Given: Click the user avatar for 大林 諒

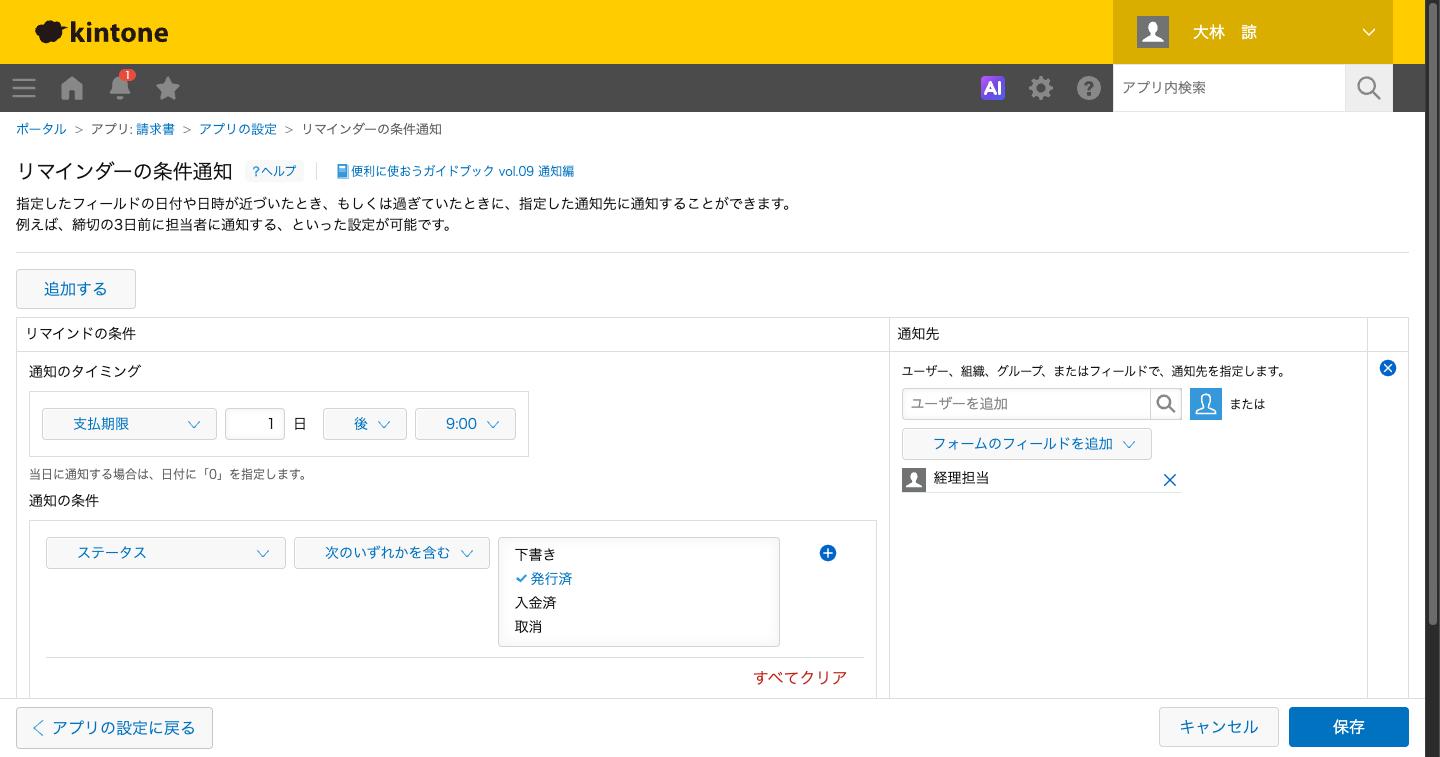Looking at the screenshot, I should point(1153,32).
